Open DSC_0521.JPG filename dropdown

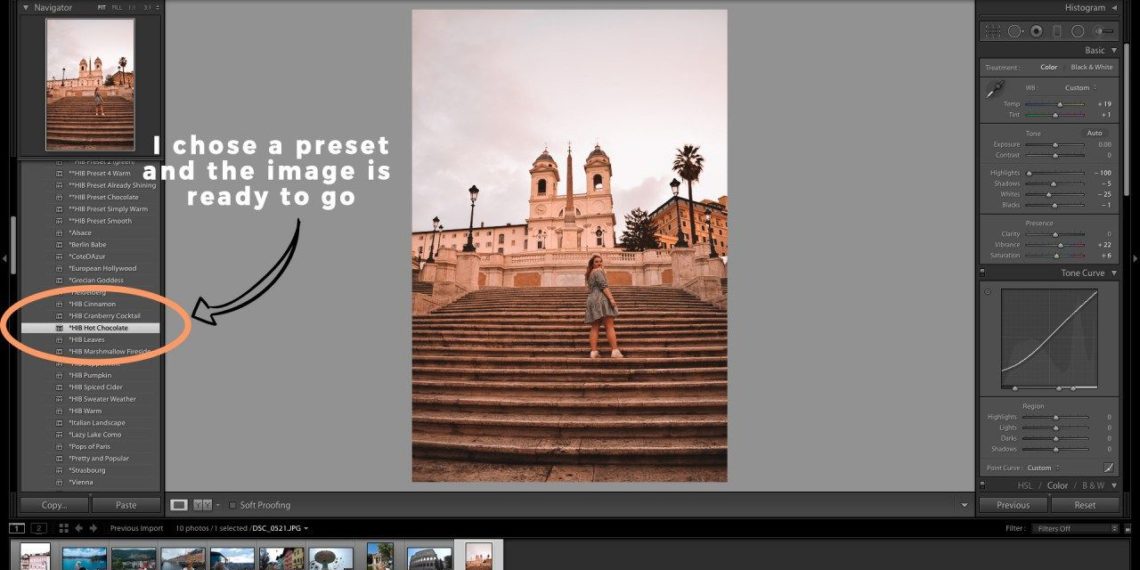(281, 529)
